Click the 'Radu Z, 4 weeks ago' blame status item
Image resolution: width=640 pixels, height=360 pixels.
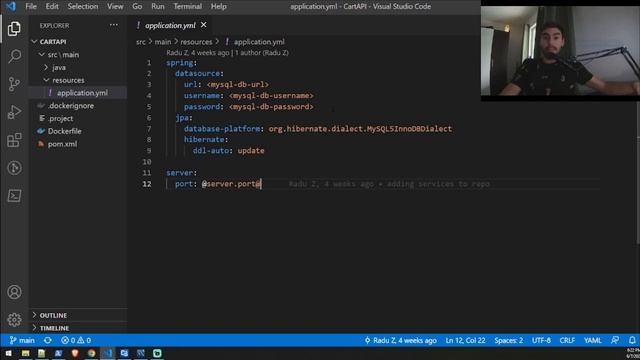(x=400, y=340)
